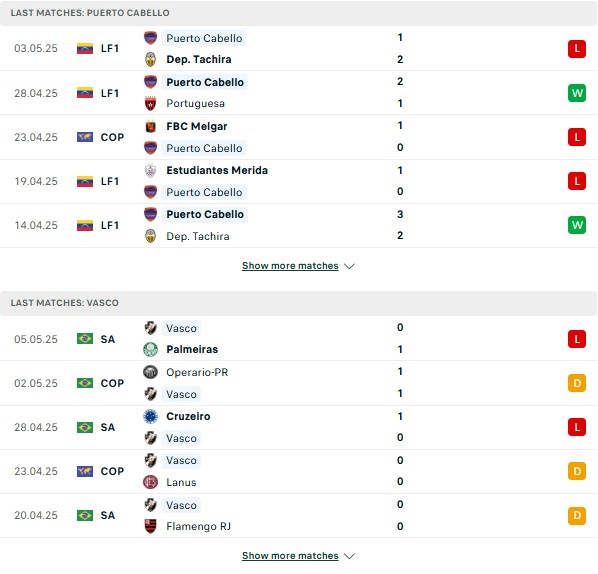Click the W badge for Portuguesa match

tap(577, 93)
